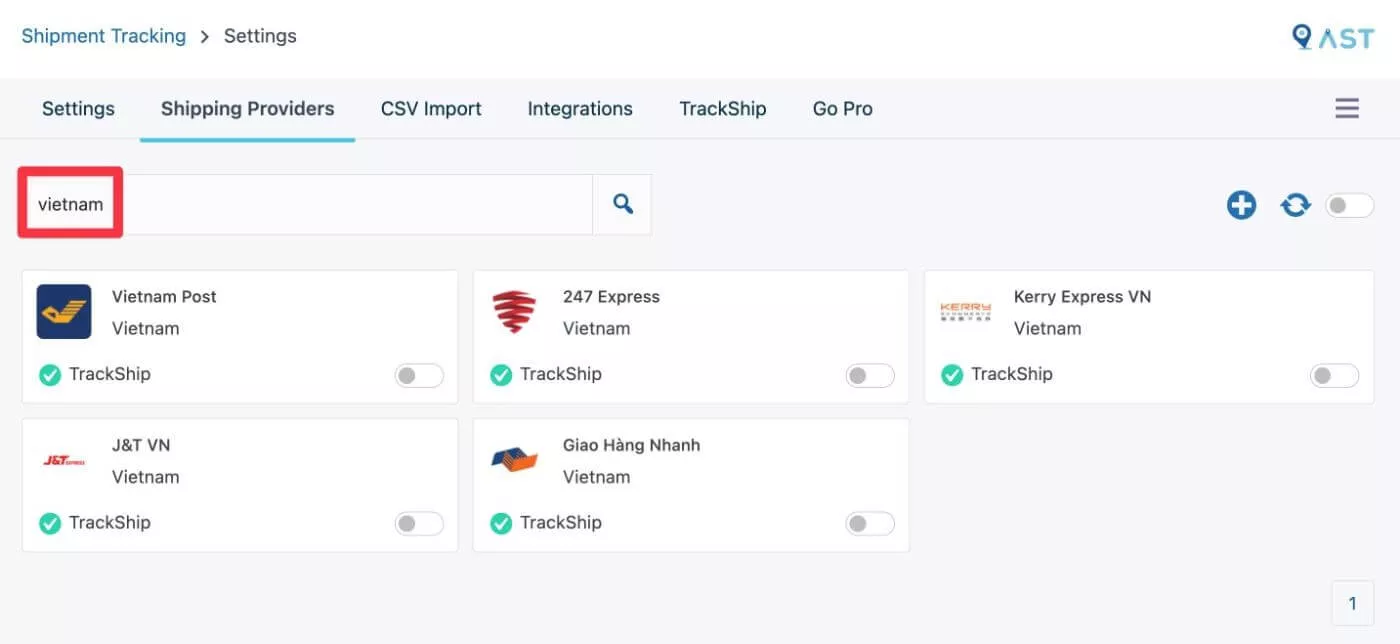Click the Kerry Express VN logo

coord(965,311)
